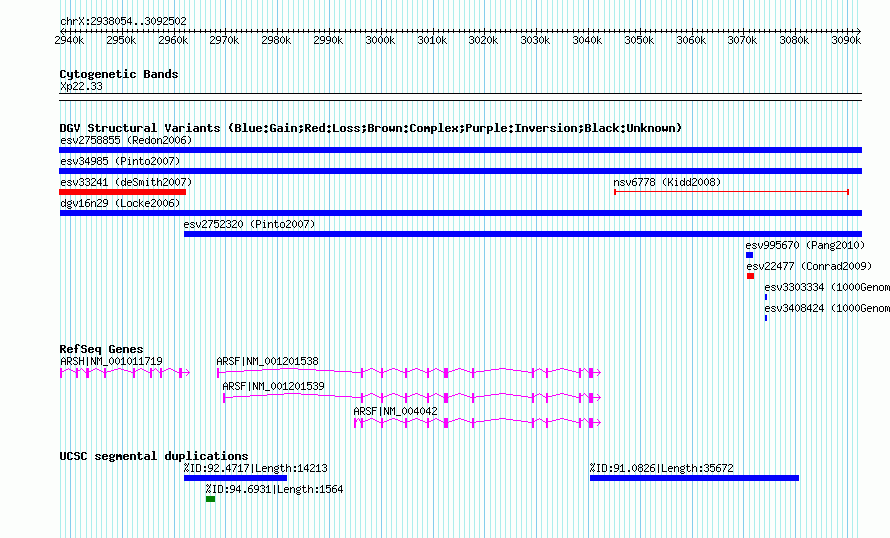Click green segmental duplication with length 1564

[x=211, y=499]
